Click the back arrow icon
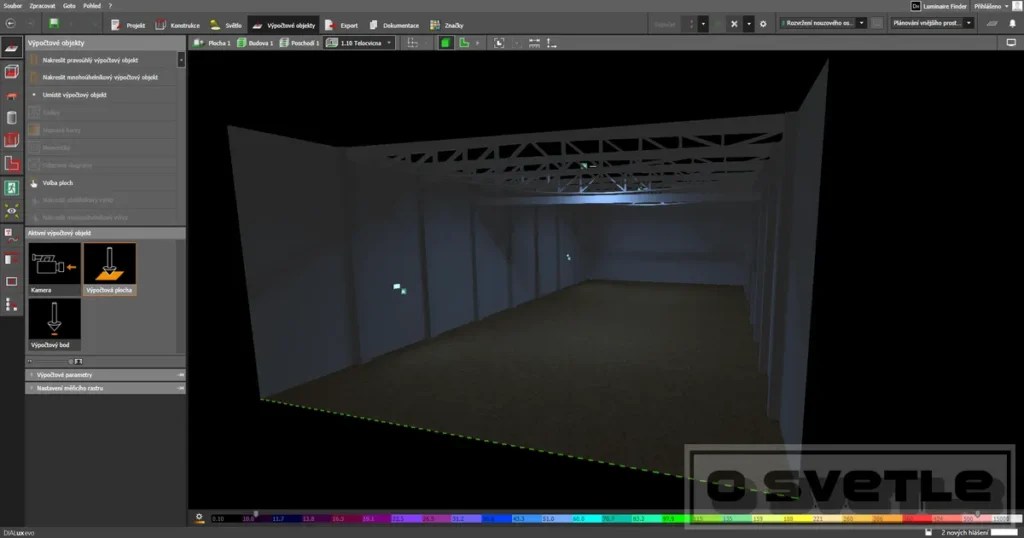This screenshot has width=1024, height=538. [10, 24]
